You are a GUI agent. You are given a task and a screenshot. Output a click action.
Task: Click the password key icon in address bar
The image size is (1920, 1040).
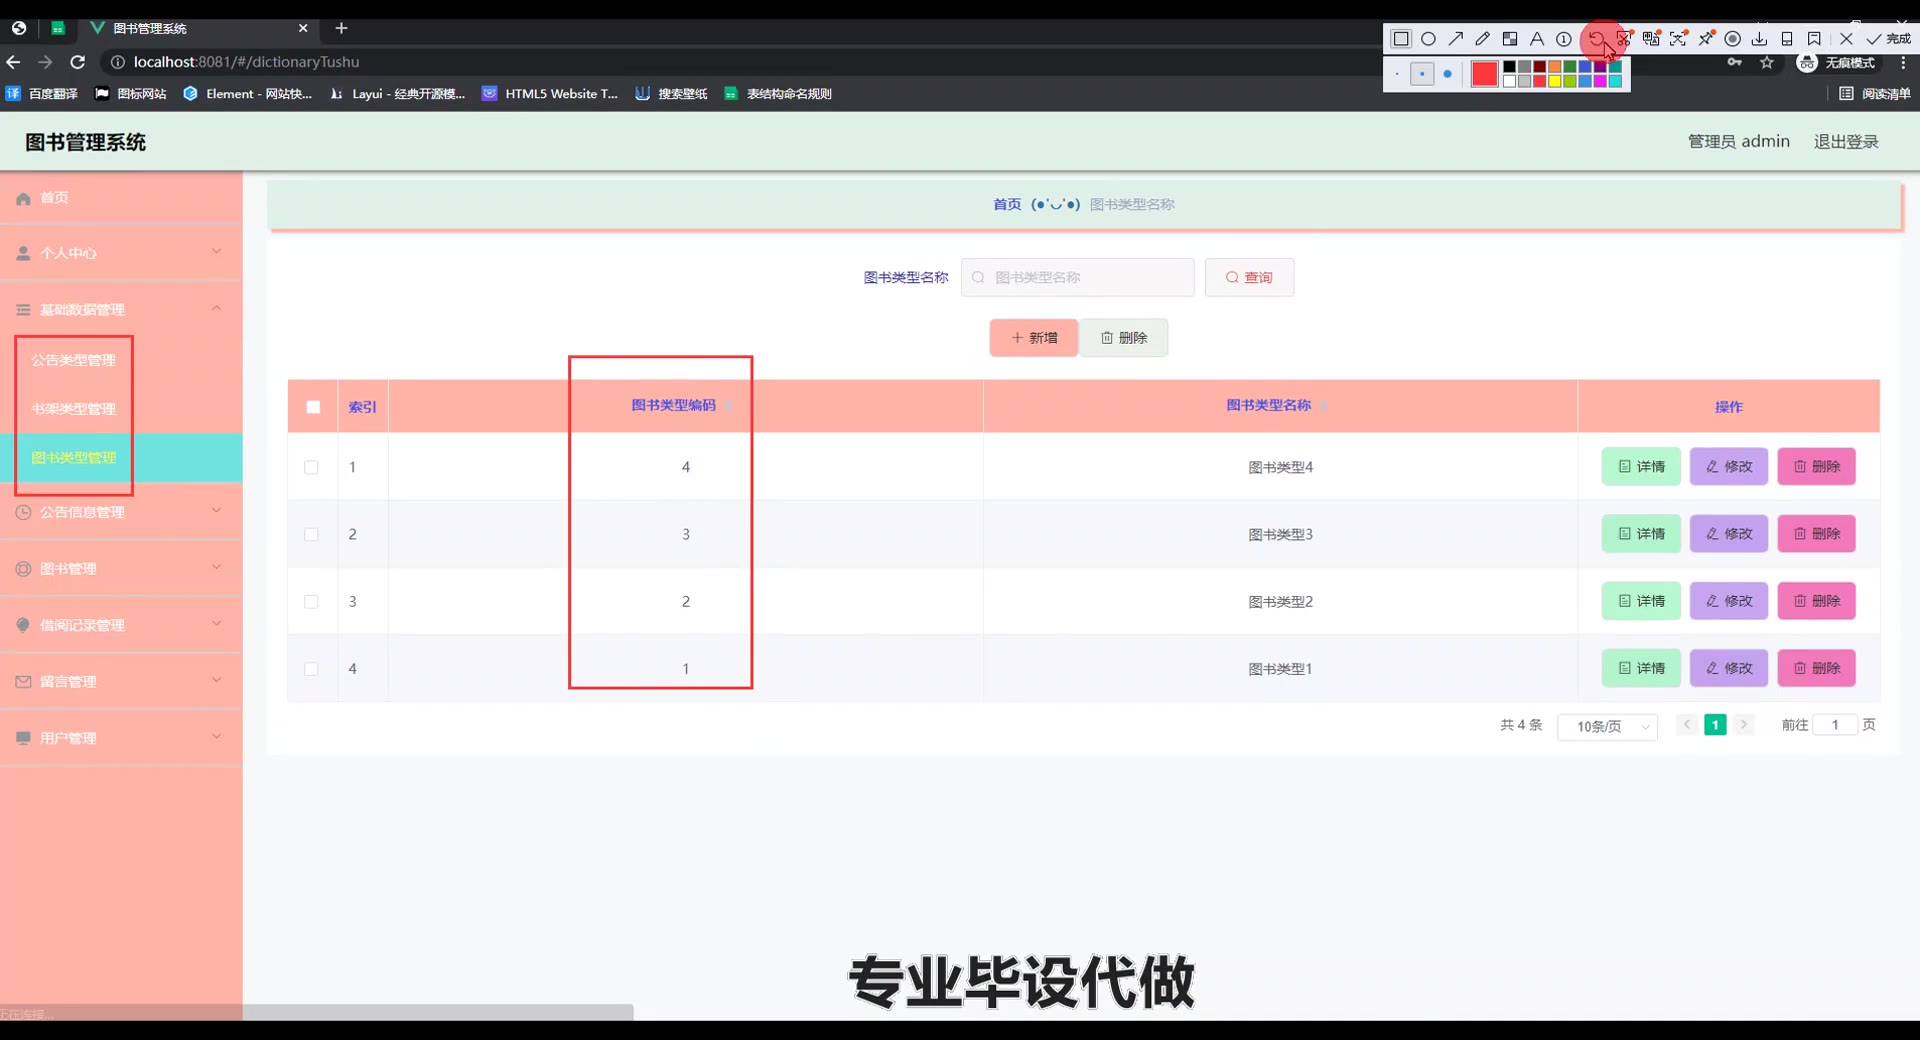point(1734,62)
